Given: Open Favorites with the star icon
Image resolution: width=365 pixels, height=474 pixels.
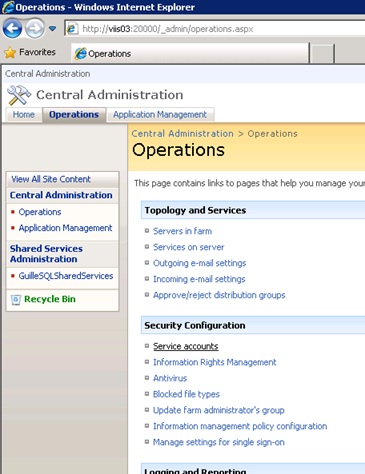Looking at the screenshot, I should (x=10, y=52).
